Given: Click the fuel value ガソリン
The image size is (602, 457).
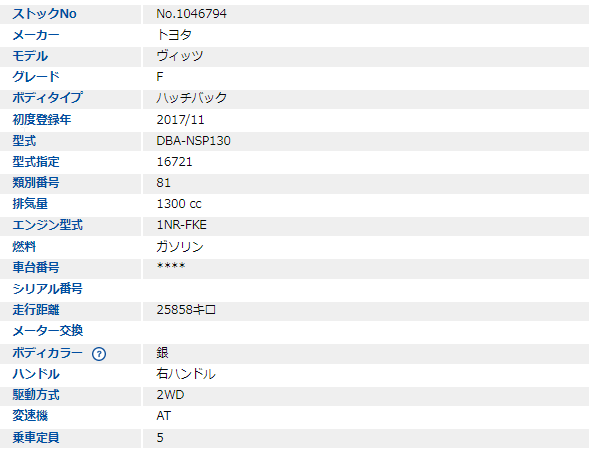Looking at the screenshot, I should [181, 246].
